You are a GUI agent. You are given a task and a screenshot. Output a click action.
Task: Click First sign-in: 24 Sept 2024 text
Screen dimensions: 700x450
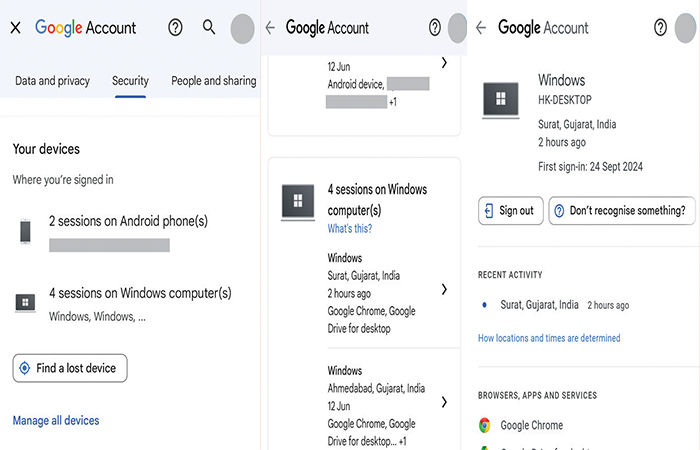click(x=590, y=167)
